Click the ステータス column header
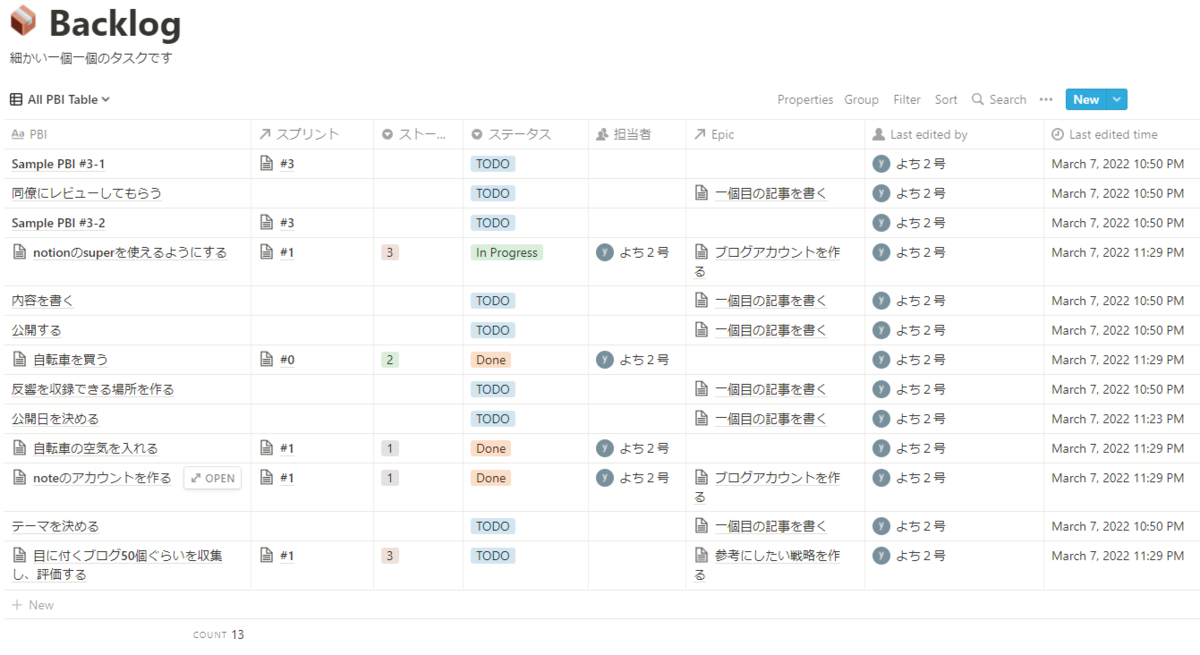 (525, 134)
